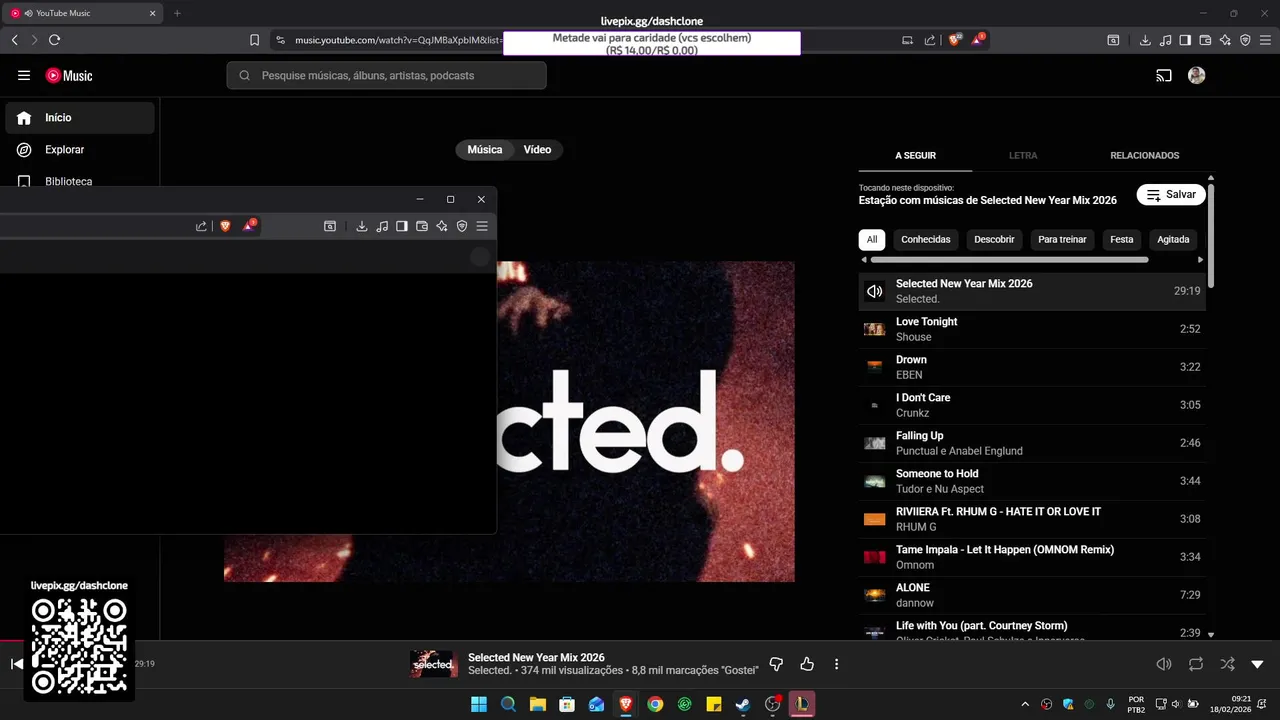Image resolution: width=1280 pixels, height=720 pixels.
Task: Bookmark this page in the main browser
Action: point(254,40)
